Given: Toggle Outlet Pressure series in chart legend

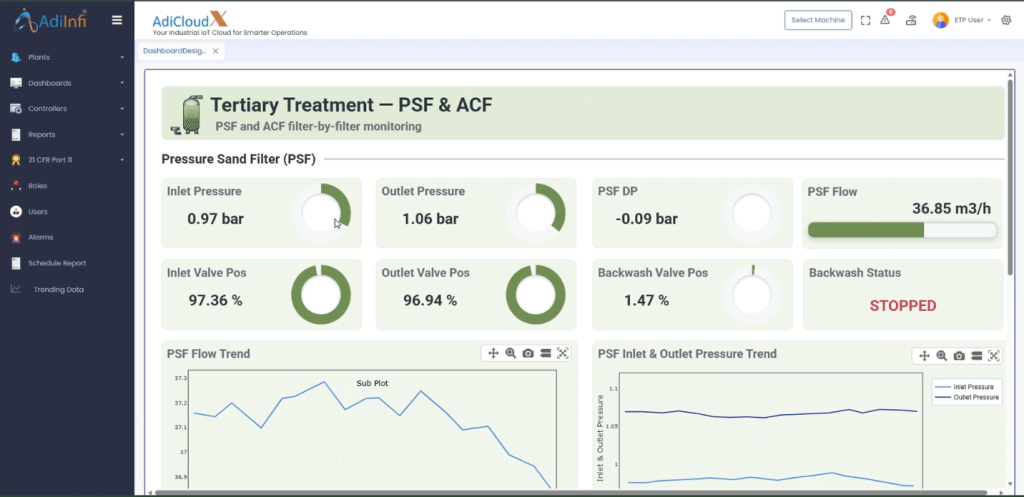Looking at the screenshot, I should [x=967, y=397].
